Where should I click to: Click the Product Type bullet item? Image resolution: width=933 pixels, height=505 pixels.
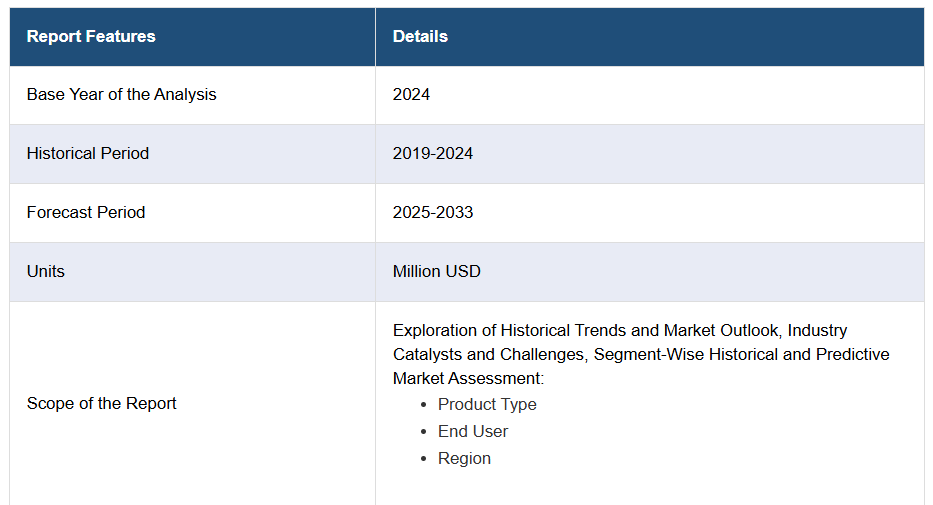[x=487, y=404]
